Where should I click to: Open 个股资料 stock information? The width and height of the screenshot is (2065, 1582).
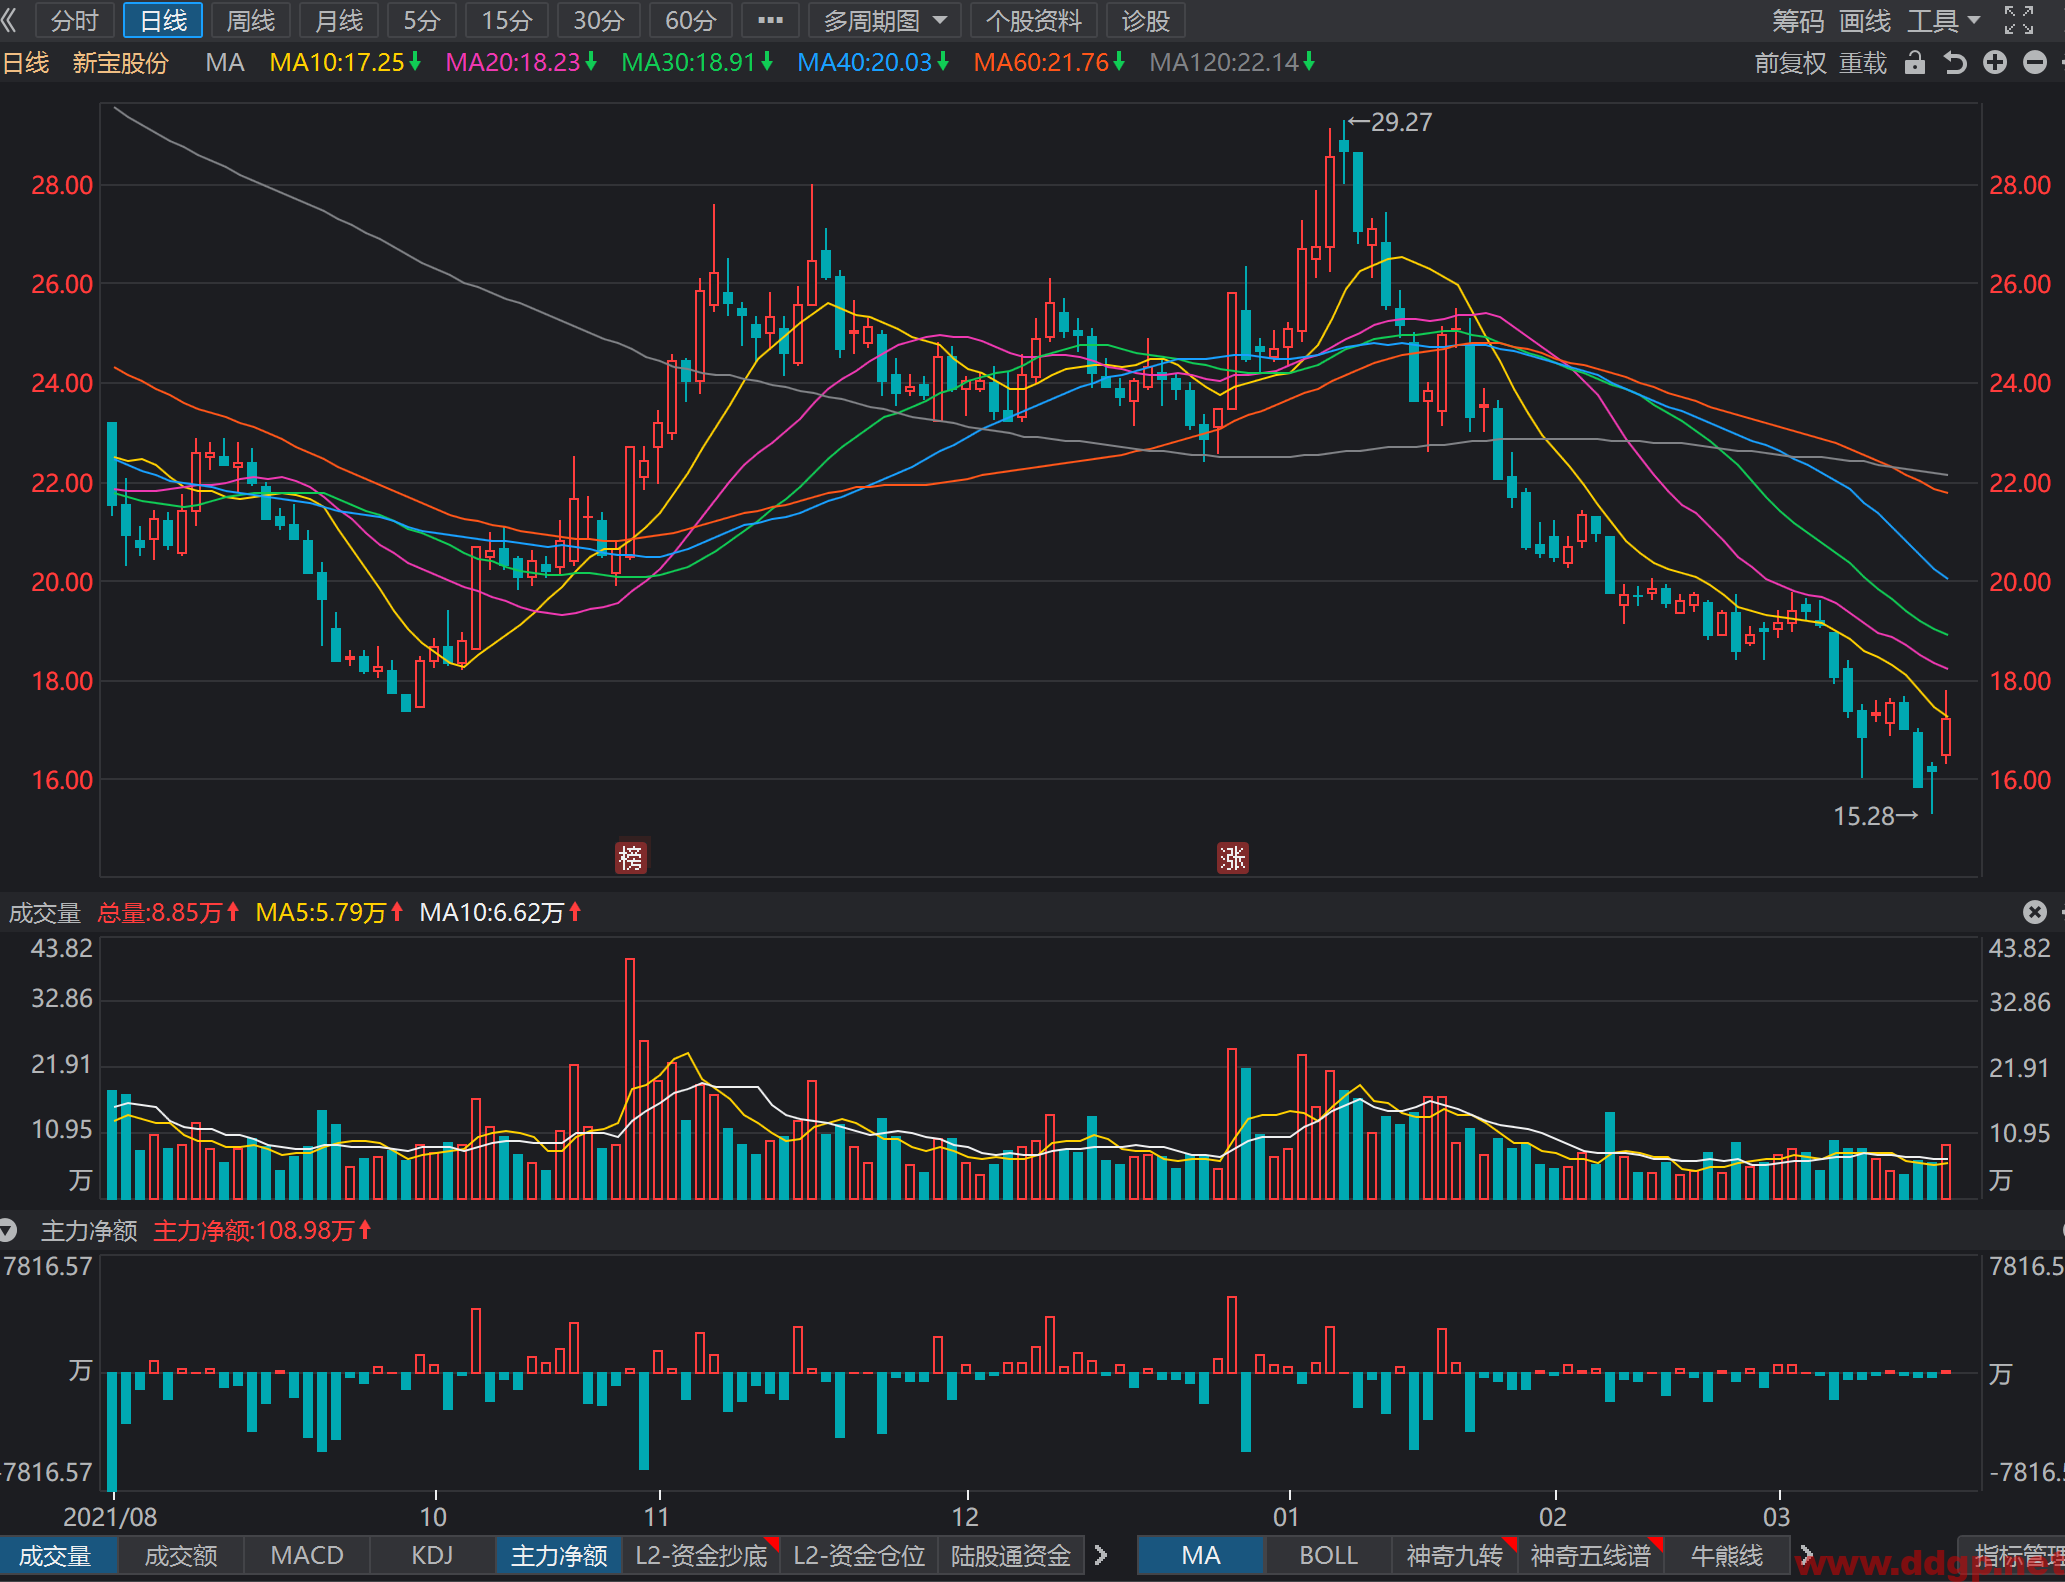1033,20
